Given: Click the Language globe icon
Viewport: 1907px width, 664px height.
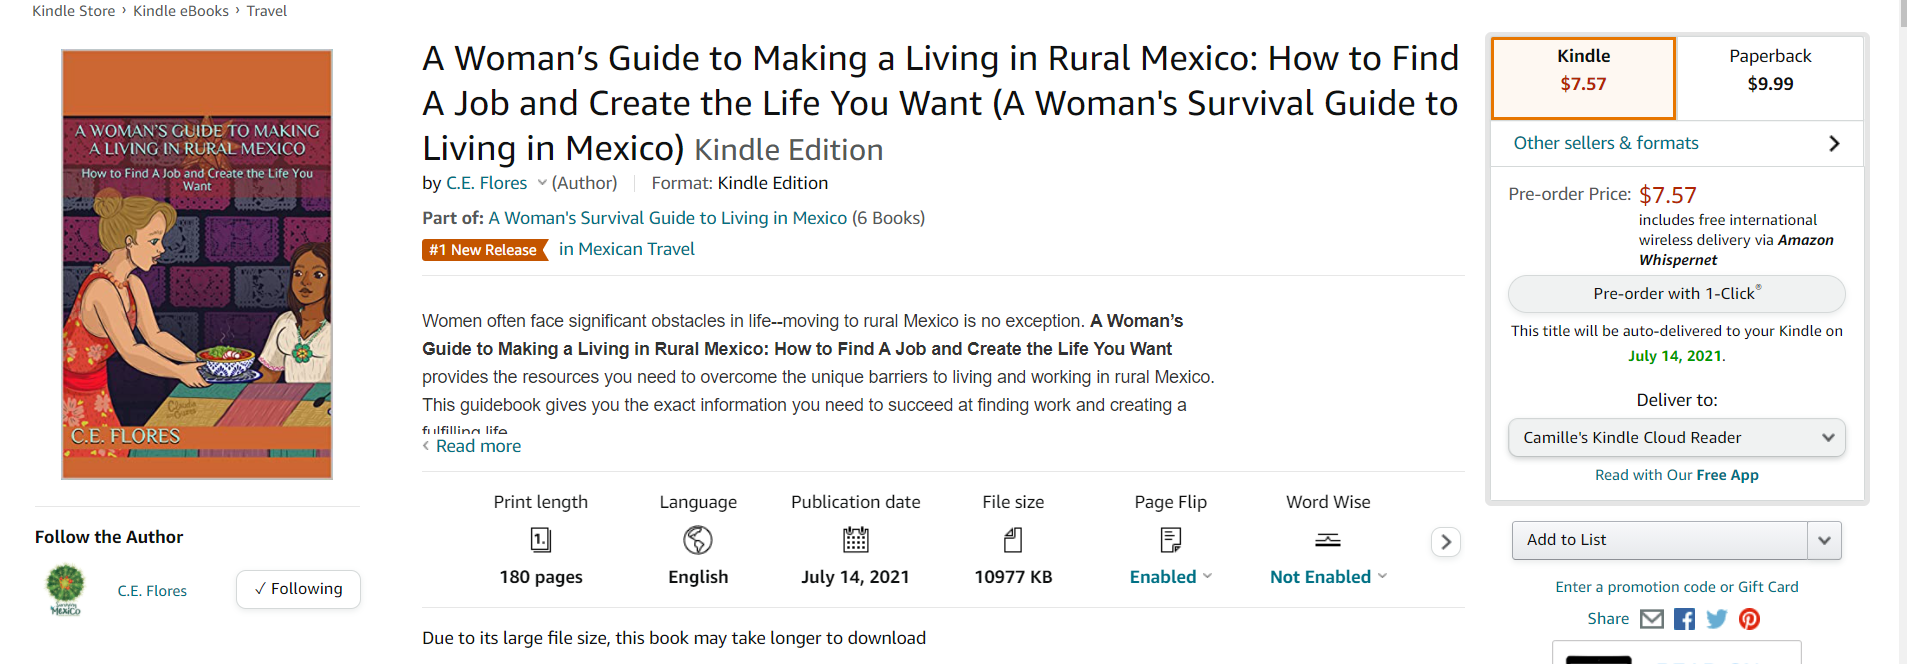Looking at the screenshot, I should [x=698, y=540].
